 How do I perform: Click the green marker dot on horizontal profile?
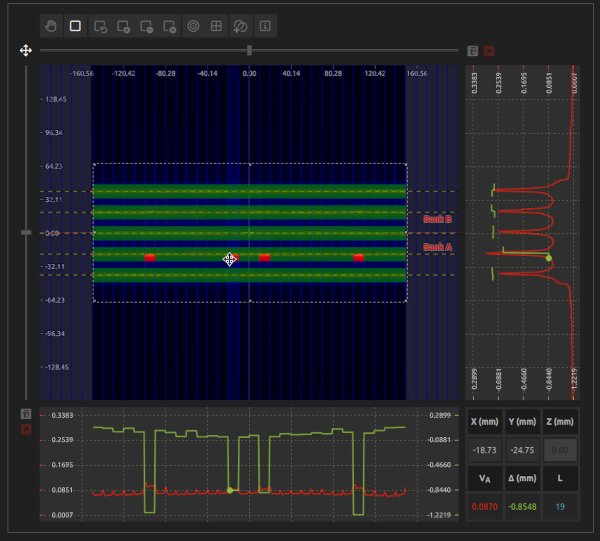click(230, 490)
